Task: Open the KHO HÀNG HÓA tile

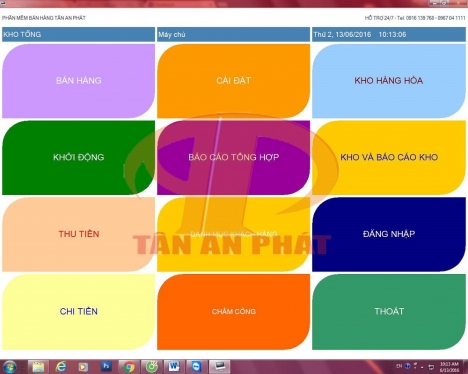Action: (389, 81)
